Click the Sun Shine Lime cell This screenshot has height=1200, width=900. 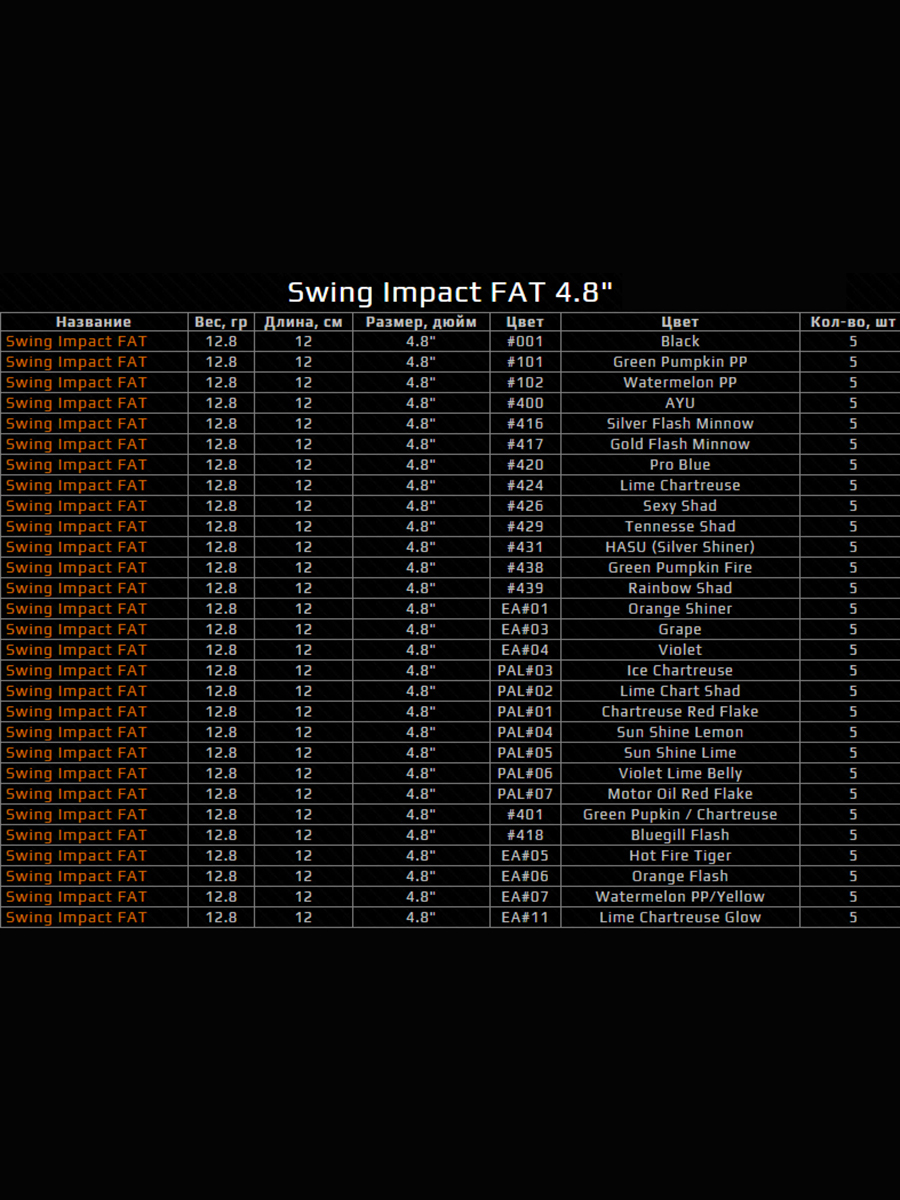pyautogui.click(x=680, y=752)
